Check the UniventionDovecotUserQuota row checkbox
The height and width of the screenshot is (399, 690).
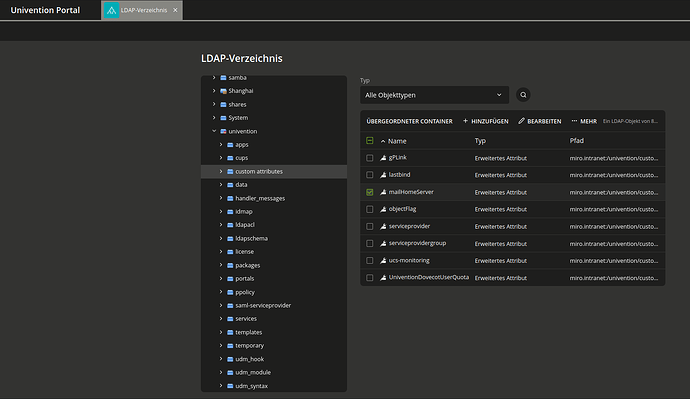pos(370,278)
